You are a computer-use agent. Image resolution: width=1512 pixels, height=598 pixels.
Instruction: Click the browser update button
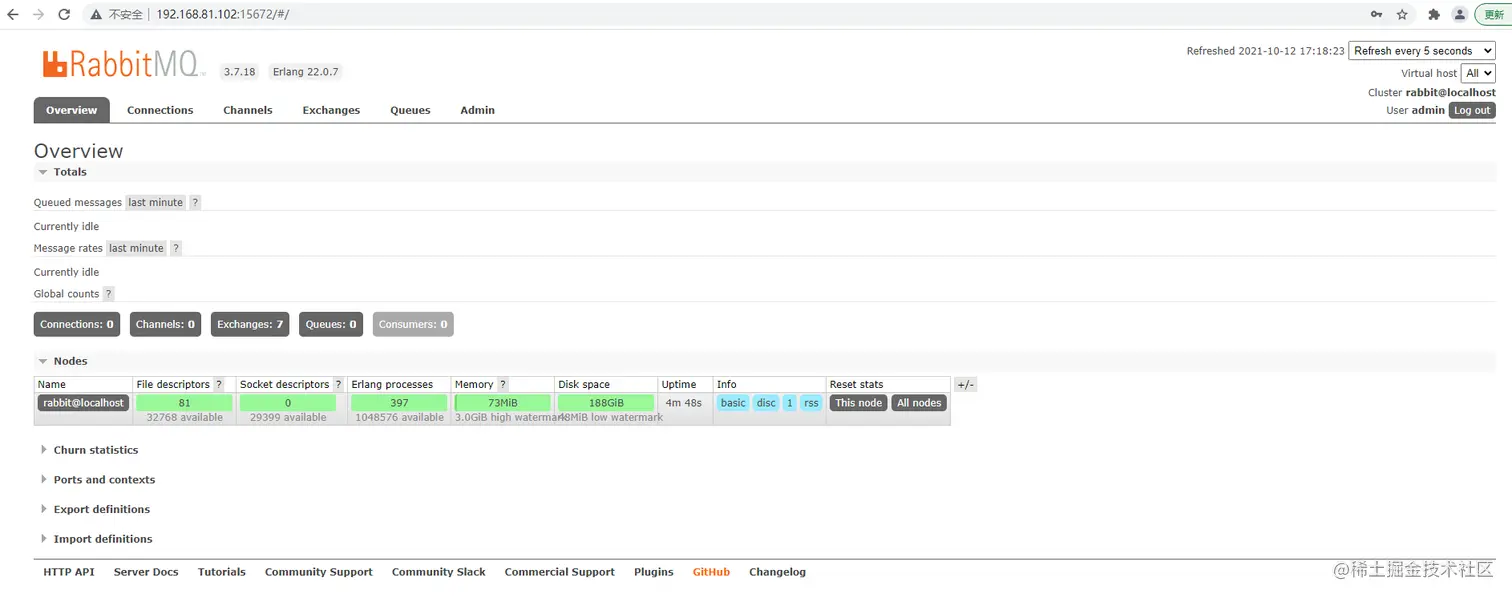(x=1494, y=15)
